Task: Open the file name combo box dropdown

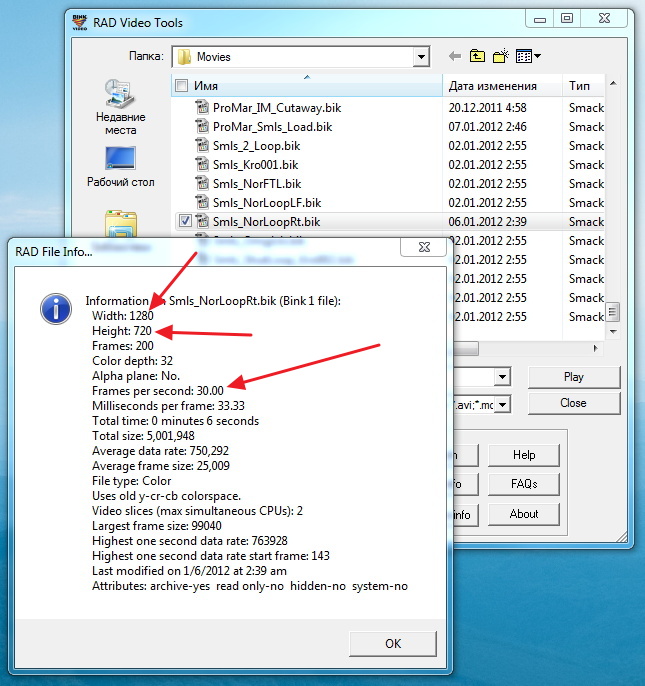Action: 502,377
